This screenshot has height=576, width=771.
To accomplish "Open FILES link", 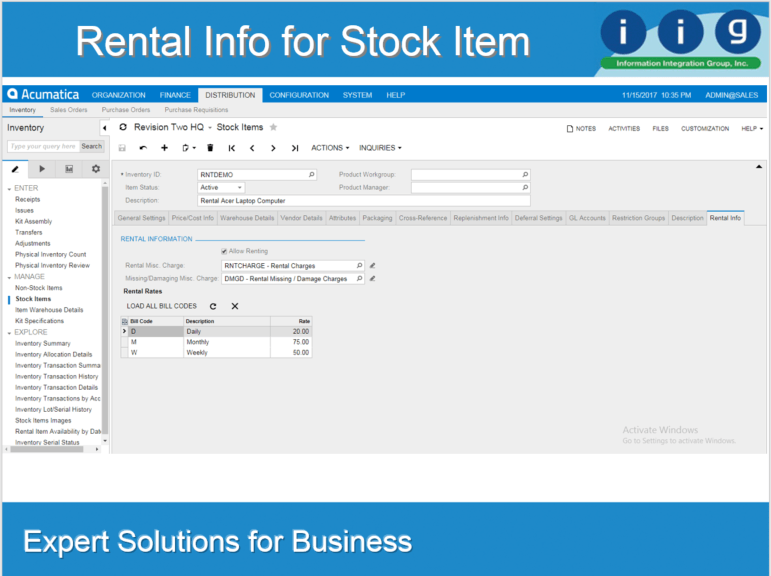I will pos(660,128).
